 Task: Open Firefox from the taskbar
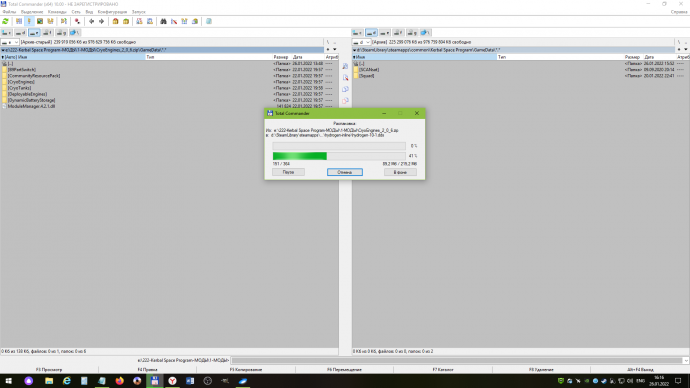119,381
